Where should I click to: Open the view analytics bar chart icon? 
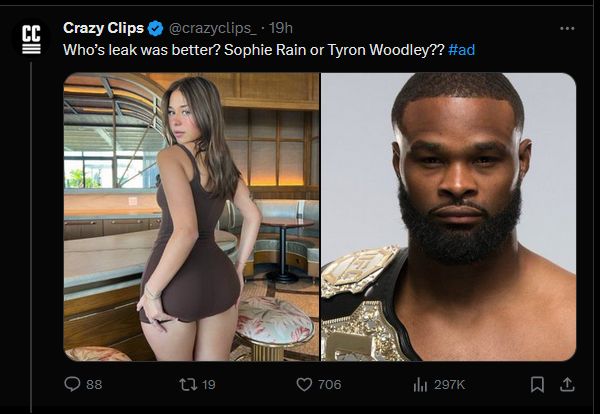(x=421, y=384)
